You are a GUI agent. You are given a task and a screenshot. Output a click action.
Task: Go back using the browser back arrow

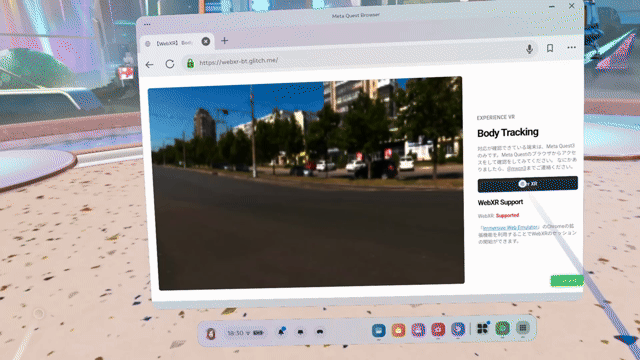[149, 64]
